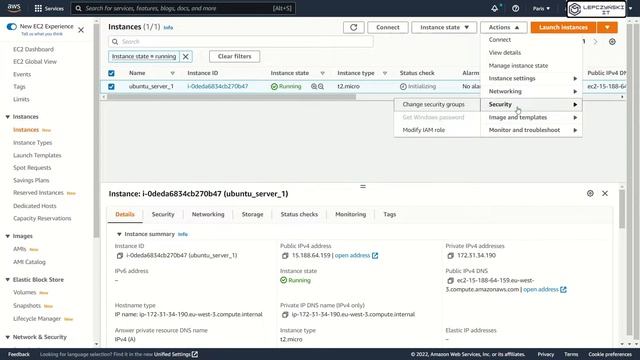This screenshot has height=360, width=640.
Task: Open the help question mark icon
Action: pos(516,8)
